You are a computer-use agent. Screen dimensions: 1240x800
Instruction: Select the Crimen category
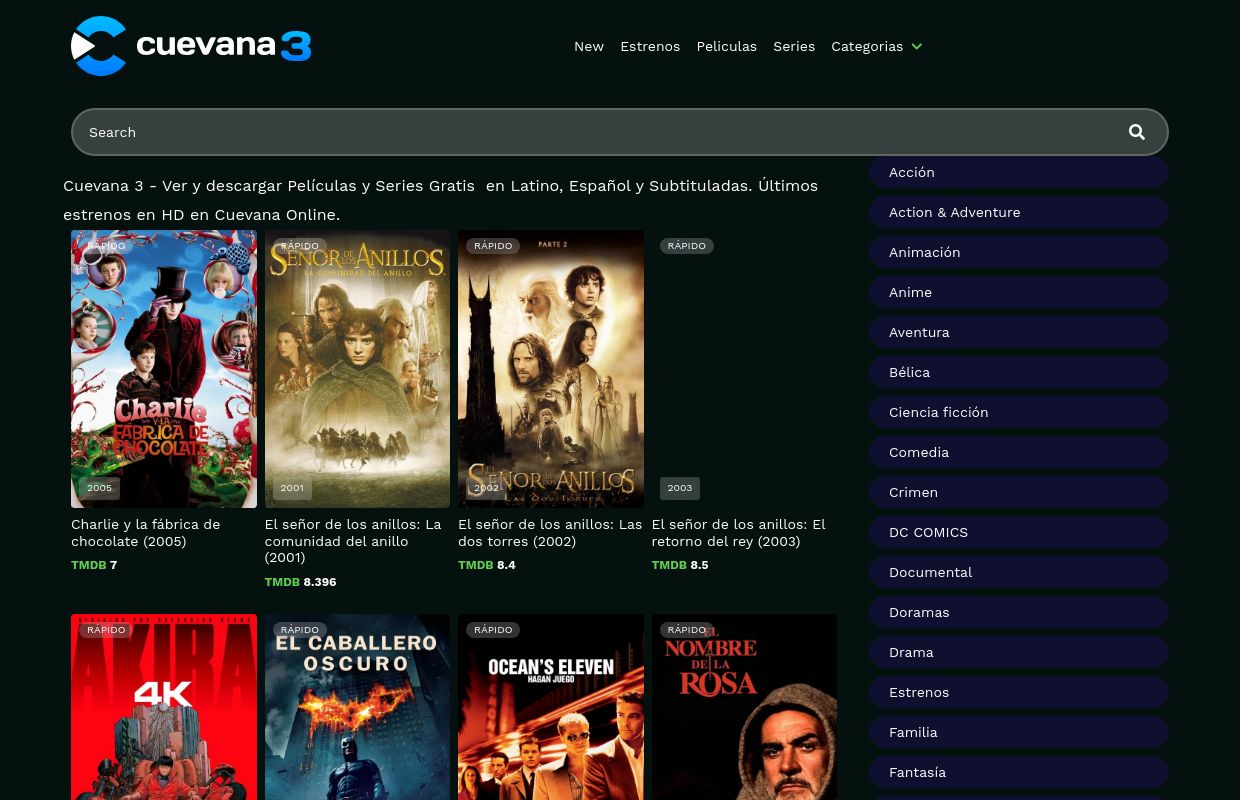click(x=1018, y=492)
